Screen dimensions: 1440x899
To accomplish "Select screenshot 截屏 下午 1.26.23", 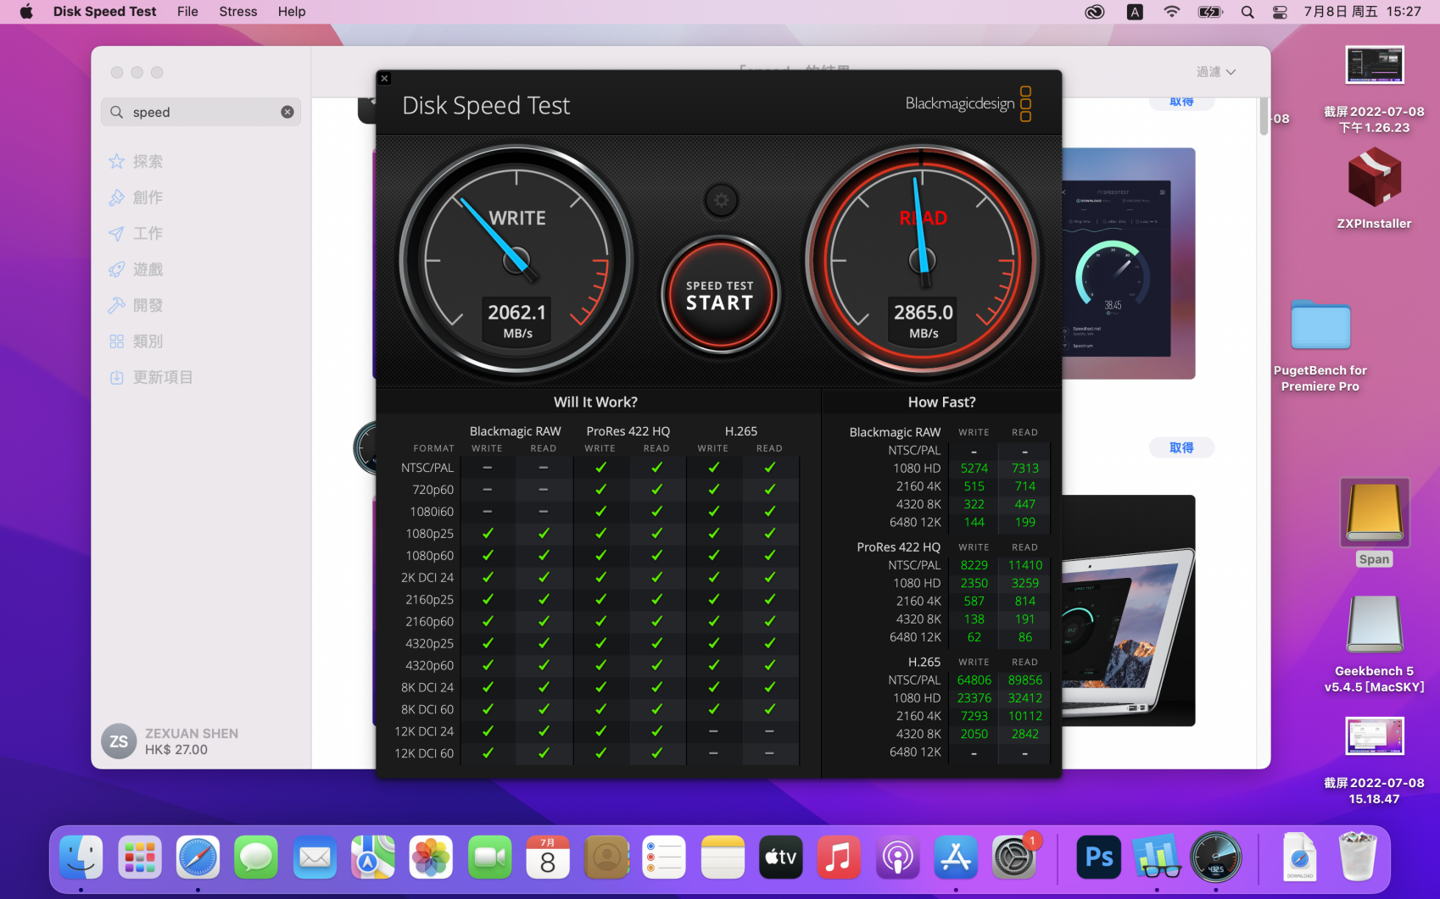I will point(1374,89).
